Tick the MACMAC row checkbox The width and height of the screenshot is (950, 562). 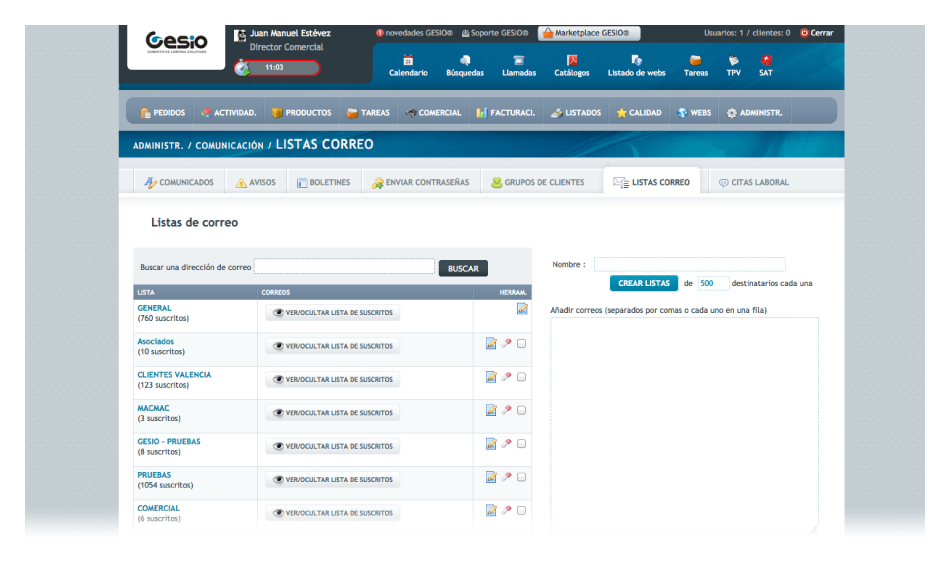pyautogui.click(x=521, y=410)
